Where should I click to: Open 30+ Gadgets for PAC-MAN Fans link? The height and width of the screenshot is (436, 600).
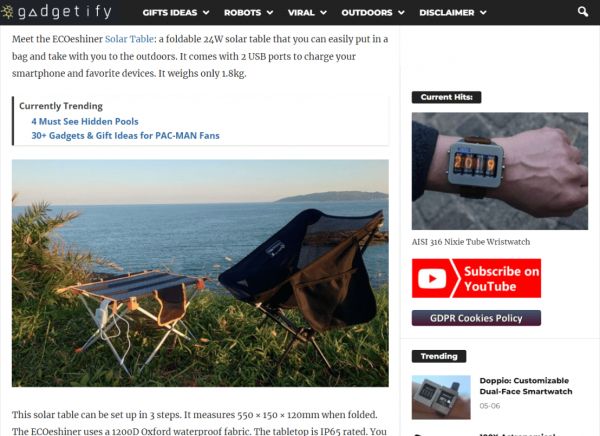pyautogui.click(x=126, y=136)
